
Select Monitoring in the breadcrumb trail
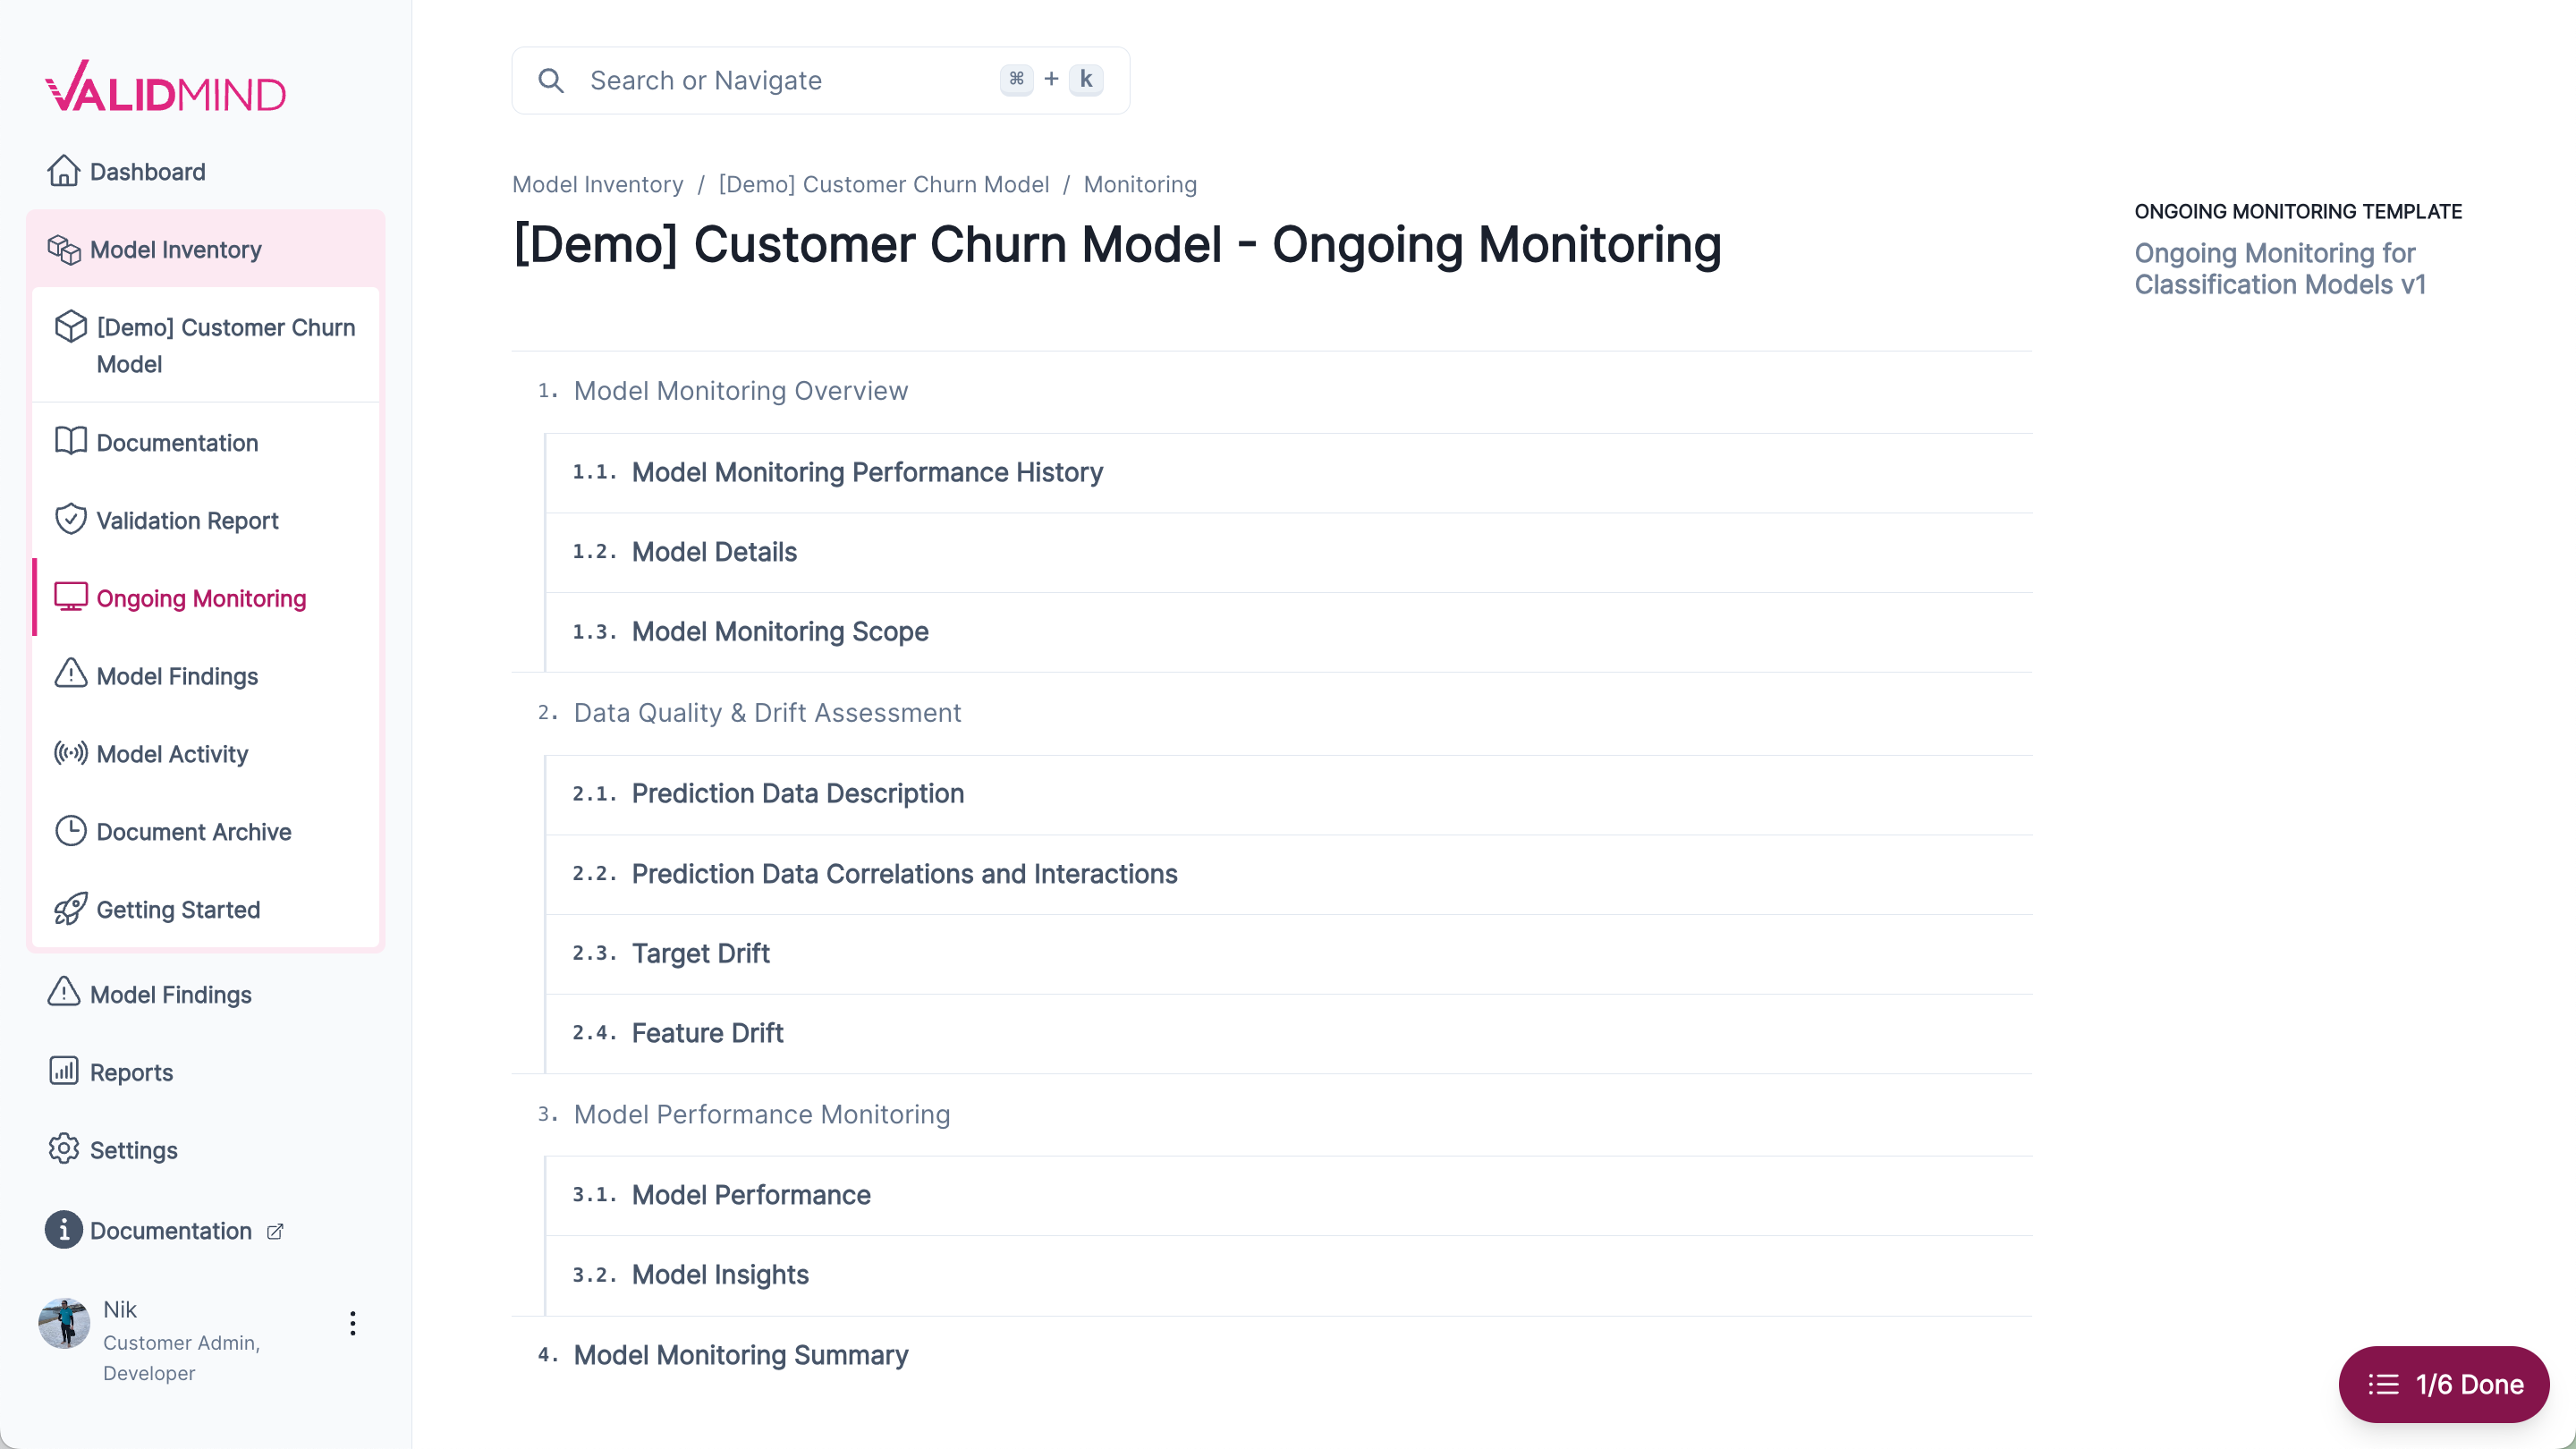point(1140,184)
